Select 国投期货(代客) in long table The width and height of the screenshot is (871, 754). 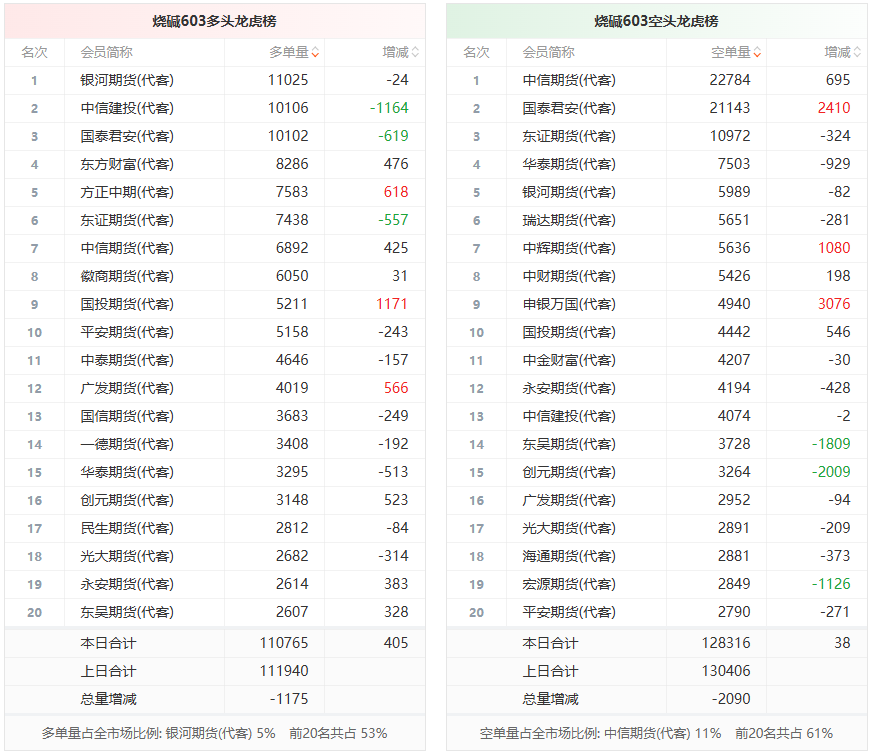pyautogui.click(x=127, y=304)
